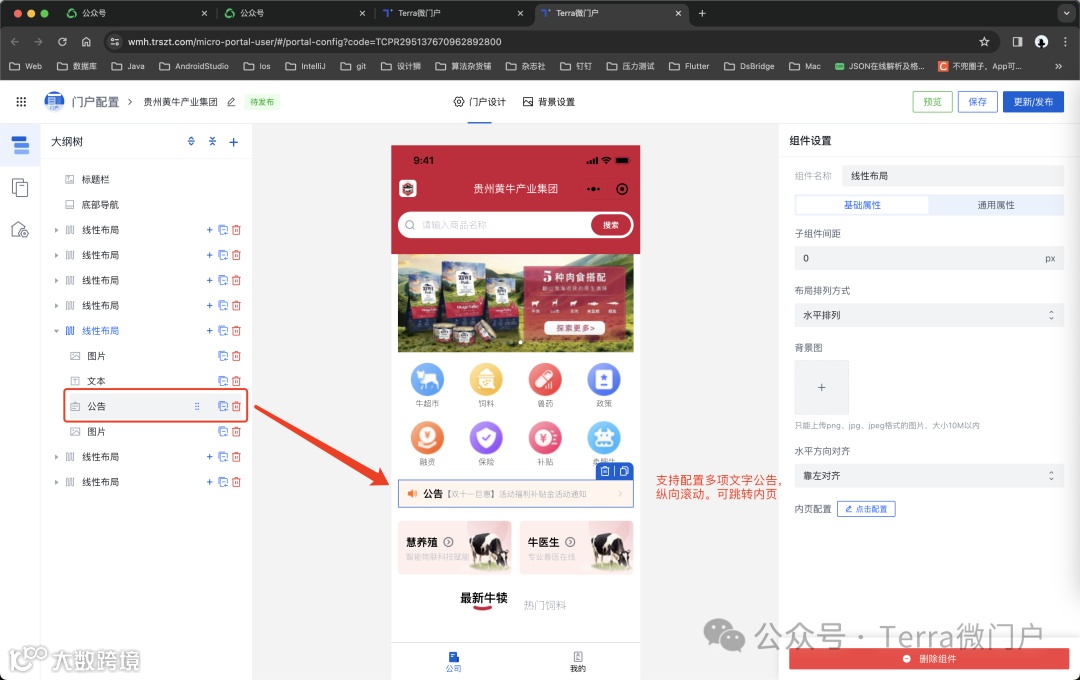The width and height of the screenshot is (1080, 680).
Task: Switch to the 背景设置 tab
Action: pyautogui.click(x=548, y=102)
